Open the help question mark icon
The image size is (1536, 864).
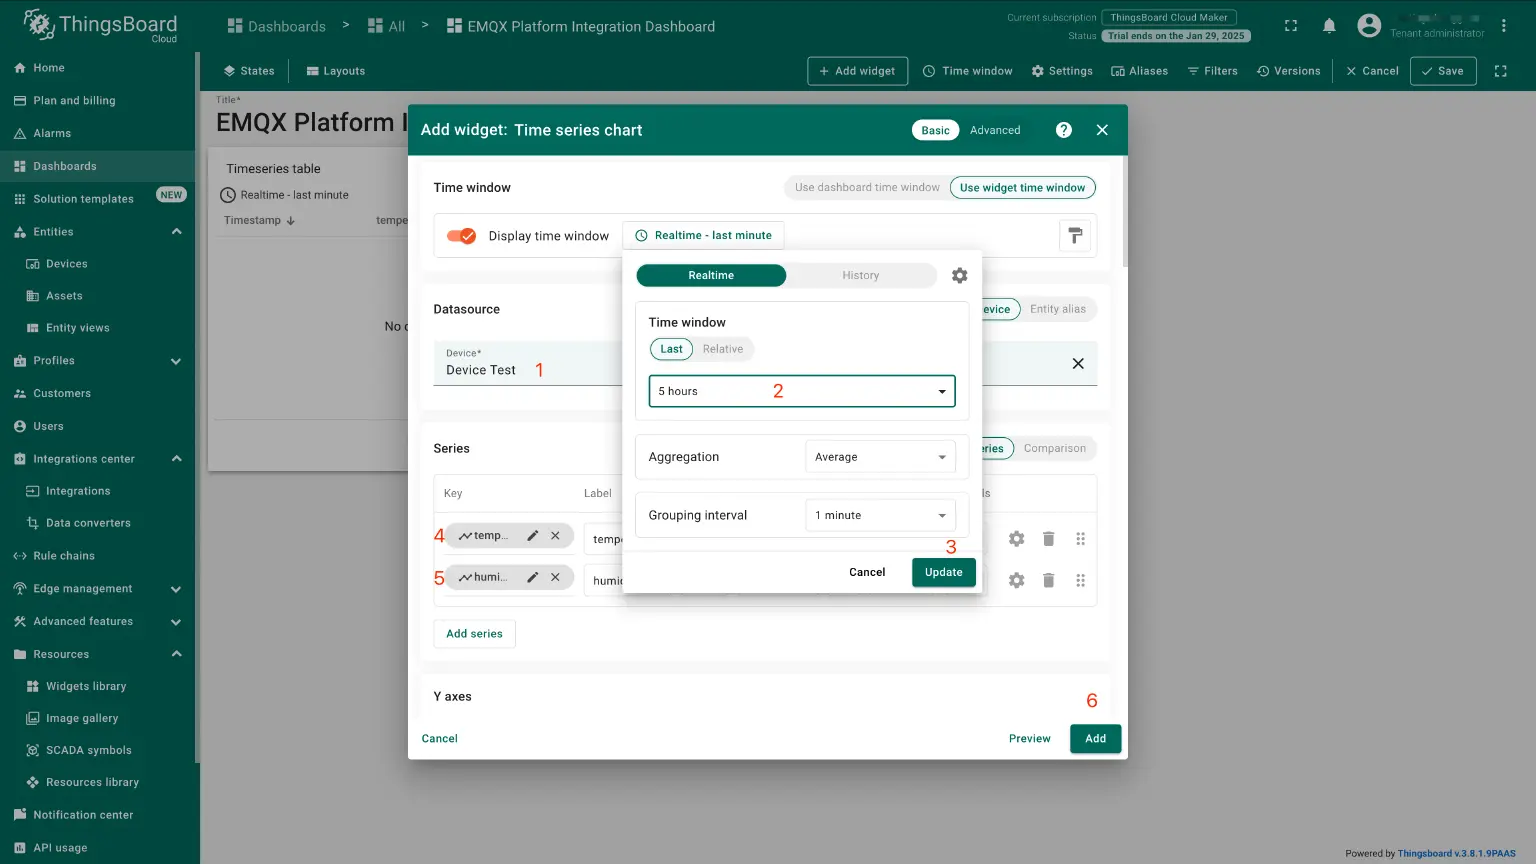pos(1064,130)
